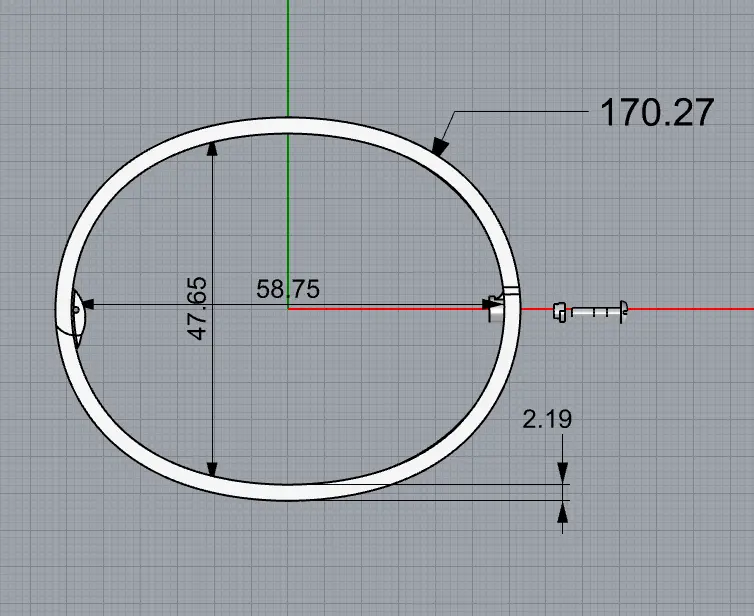Click the origin where red and green axes meet
Image resolution: width=754 pixels, height=616 pixels.
(288, 308)
